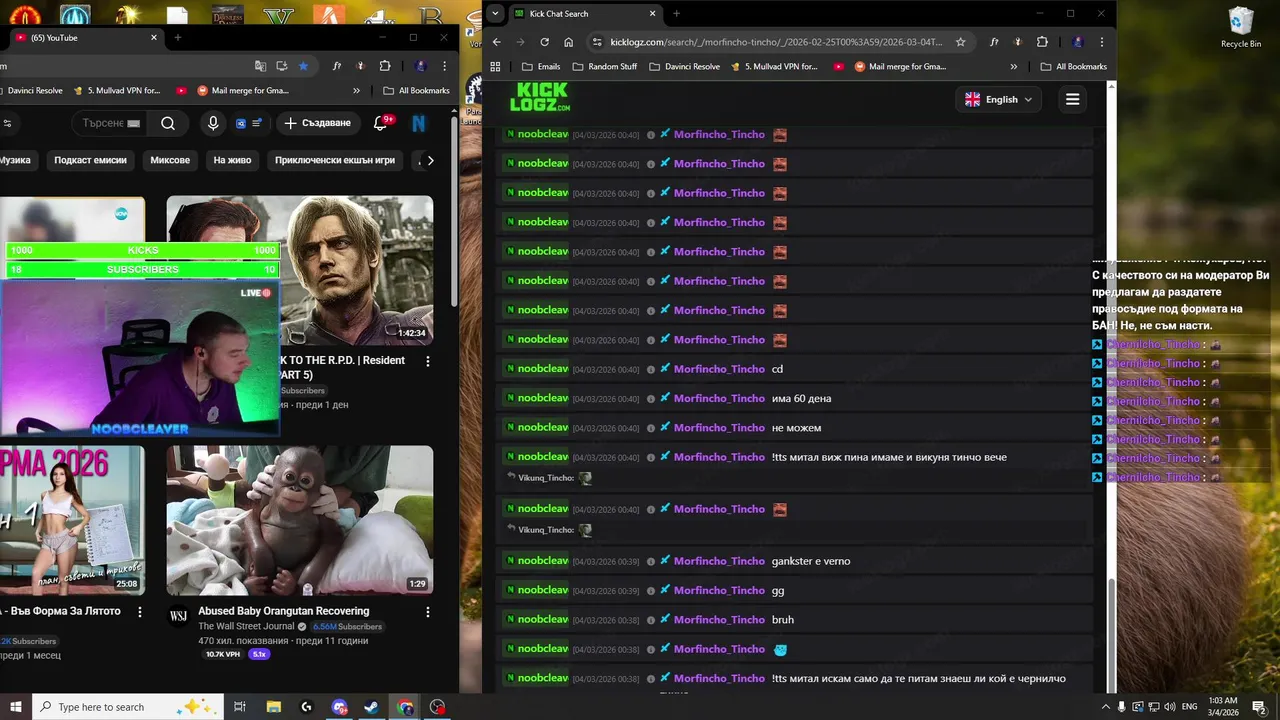
Task: Open a new tab in YouTube window
Action: point(178,37)
